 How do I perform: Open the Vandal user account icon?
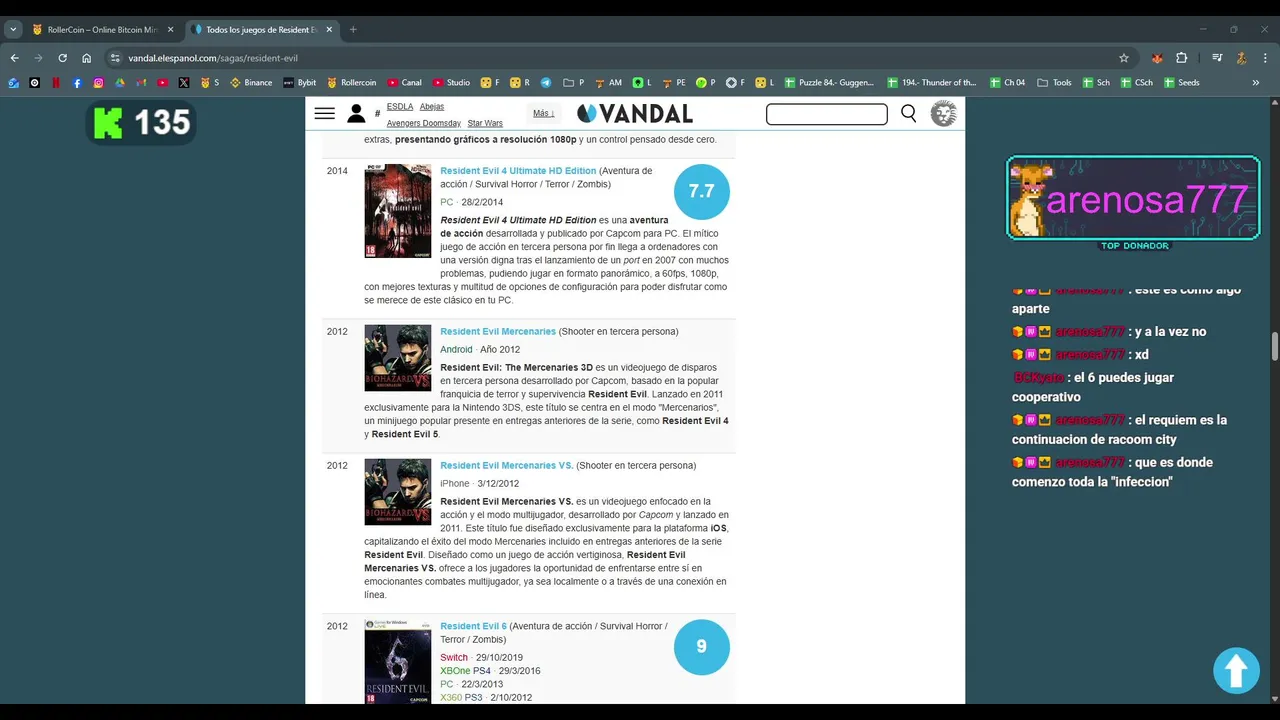pyautogui.click(x=356, y=114)
